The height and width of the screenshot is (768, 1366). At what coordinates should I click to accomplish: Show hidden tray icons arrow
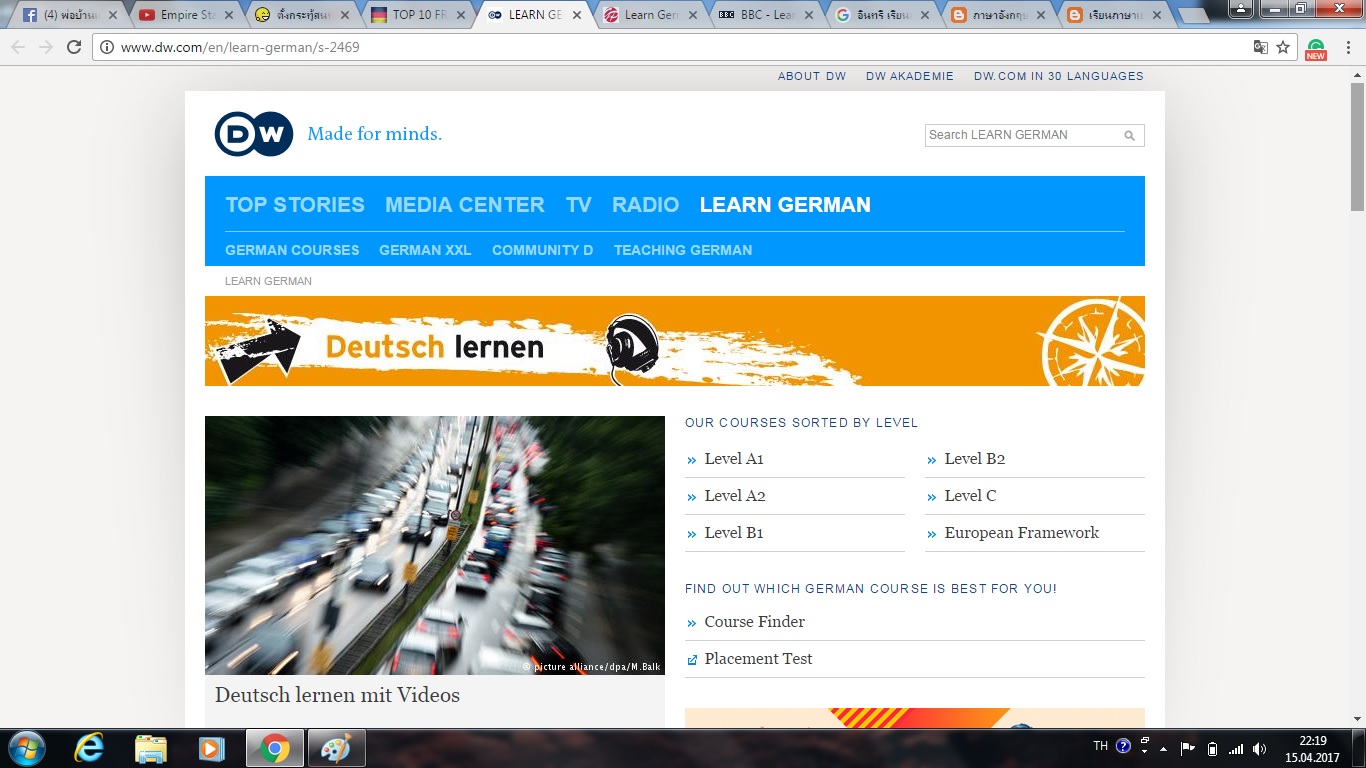[1163, 748]
